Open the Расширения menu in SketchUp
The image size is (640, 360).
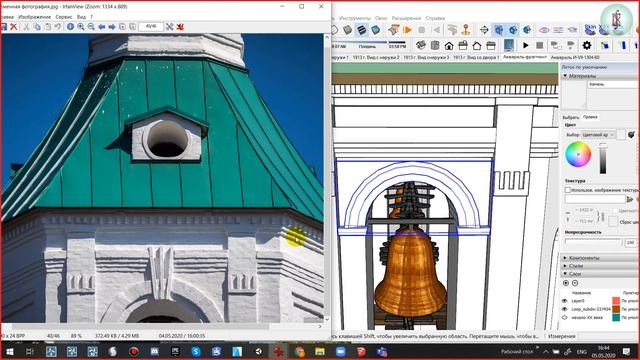pyautogui.click(x=406, y=18)
